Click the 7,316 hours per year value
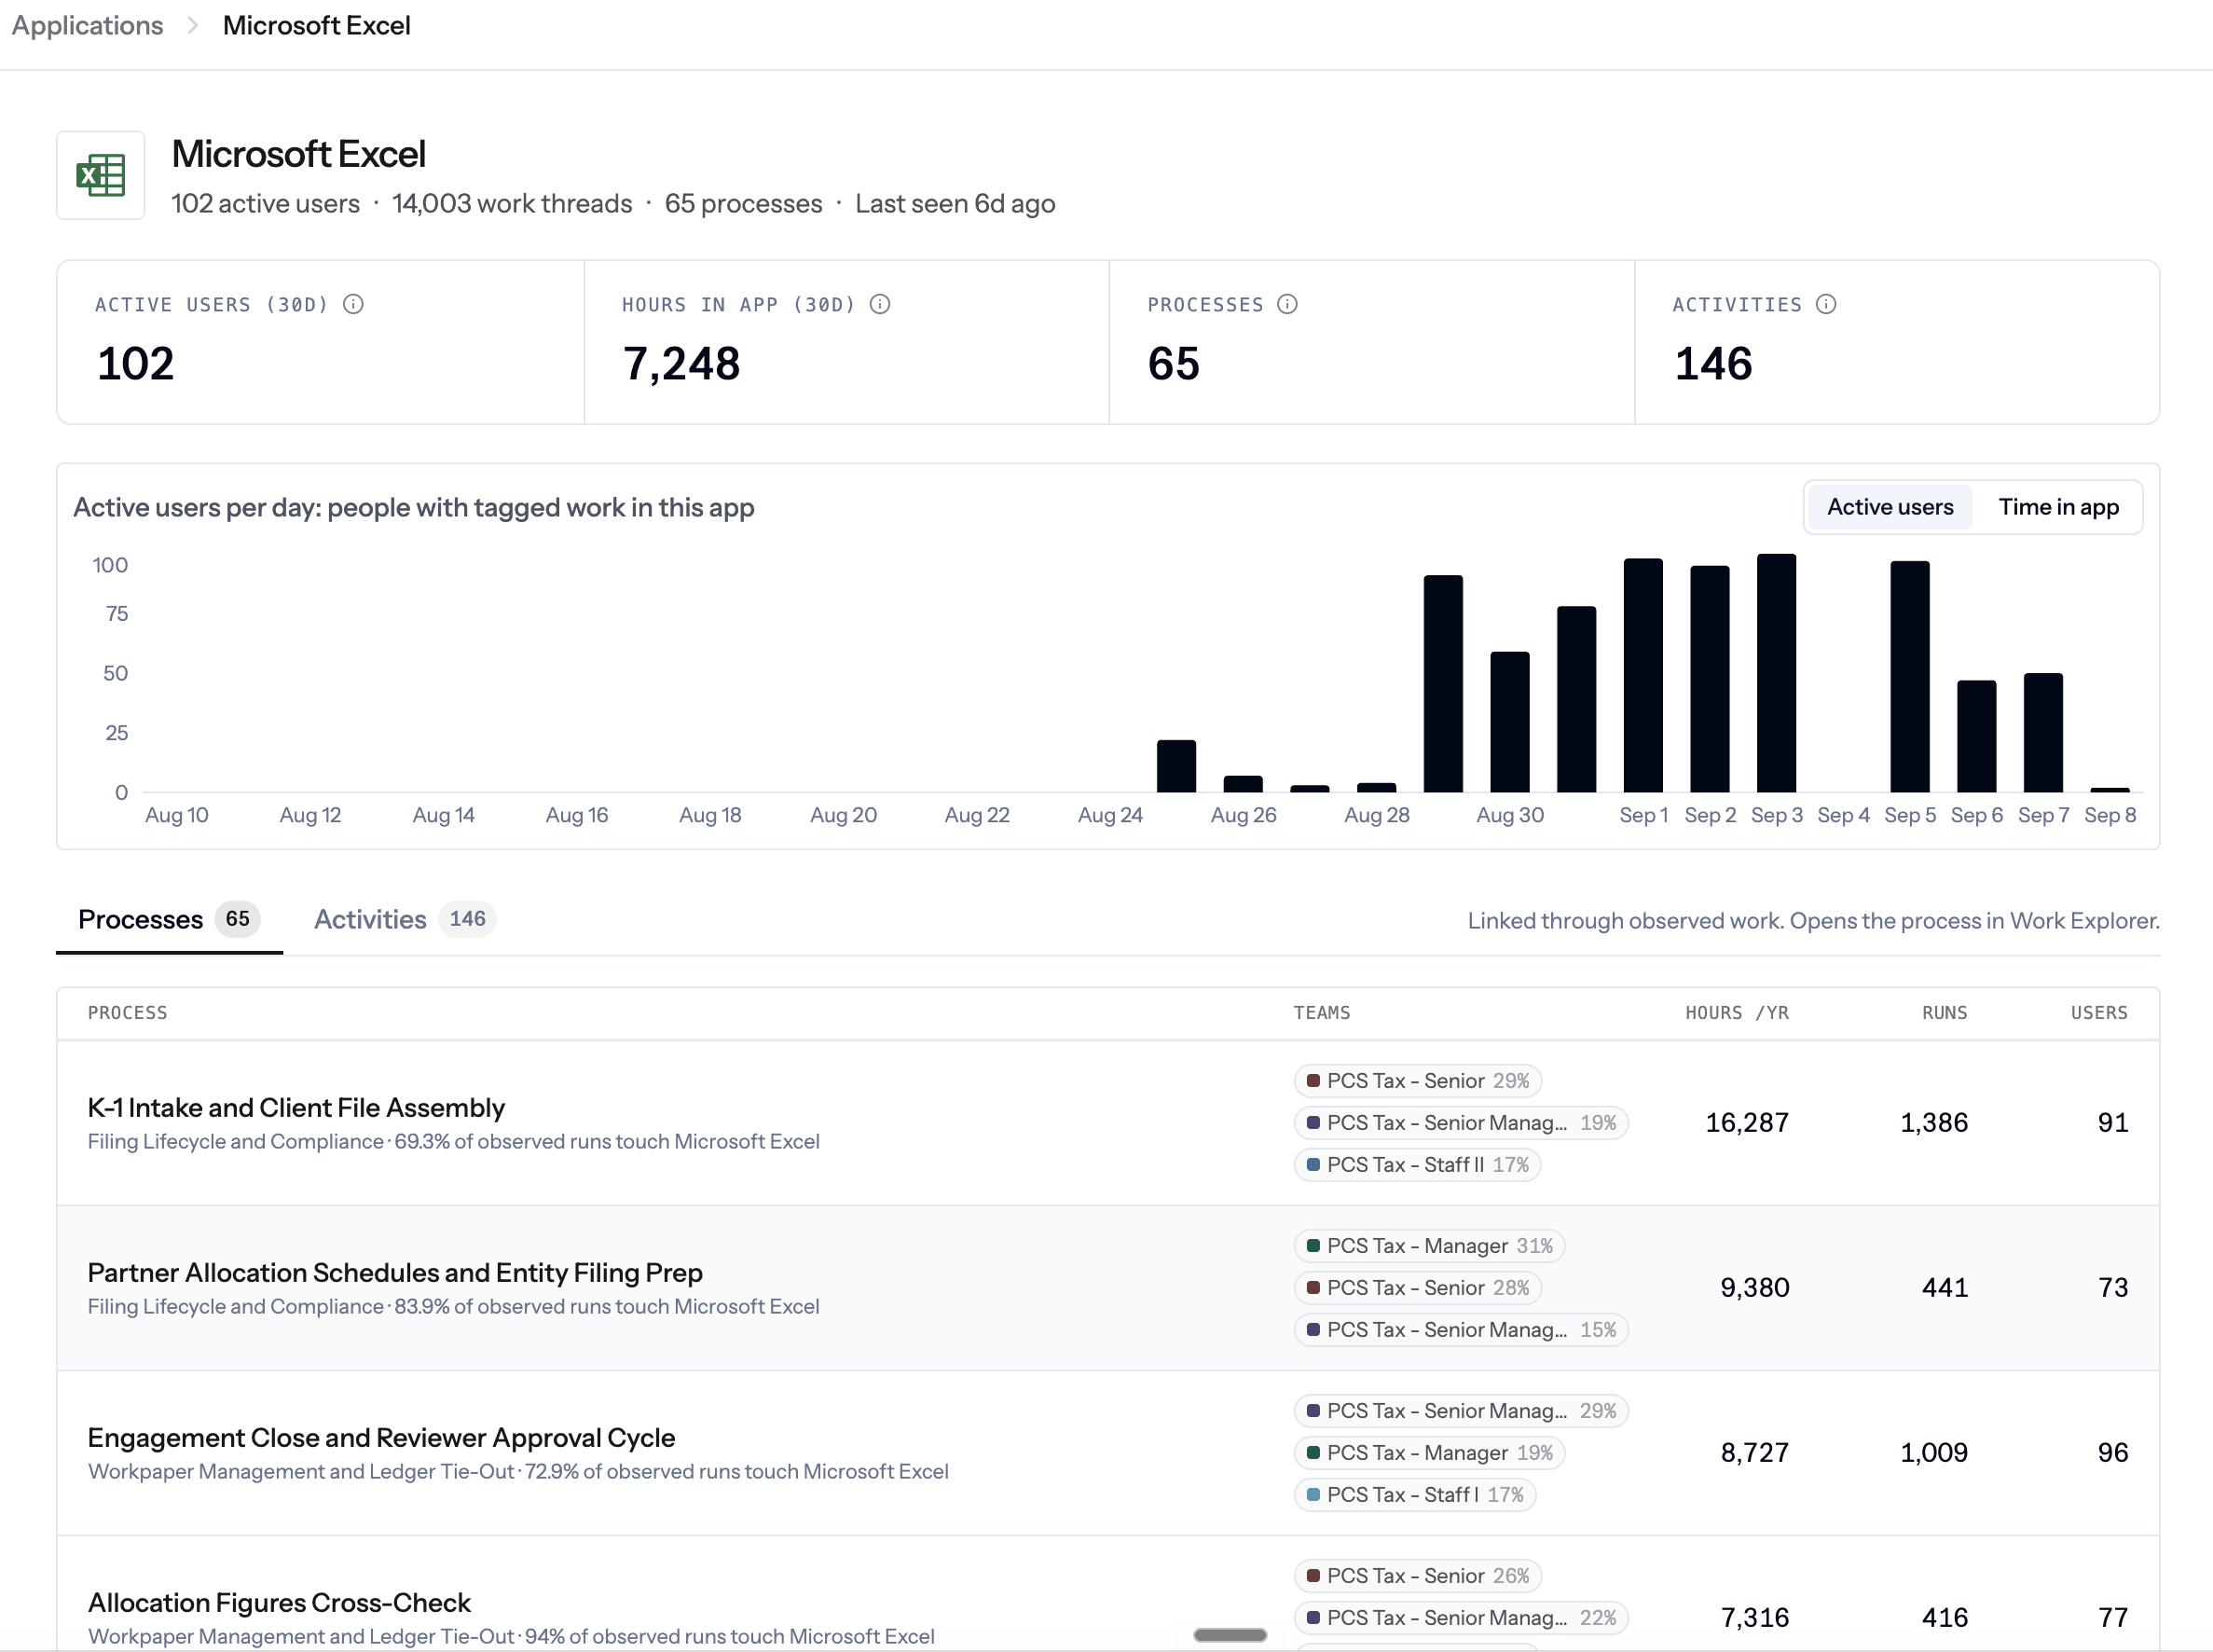Screen dimensions: 2213x1652 pos(1754,1618)
